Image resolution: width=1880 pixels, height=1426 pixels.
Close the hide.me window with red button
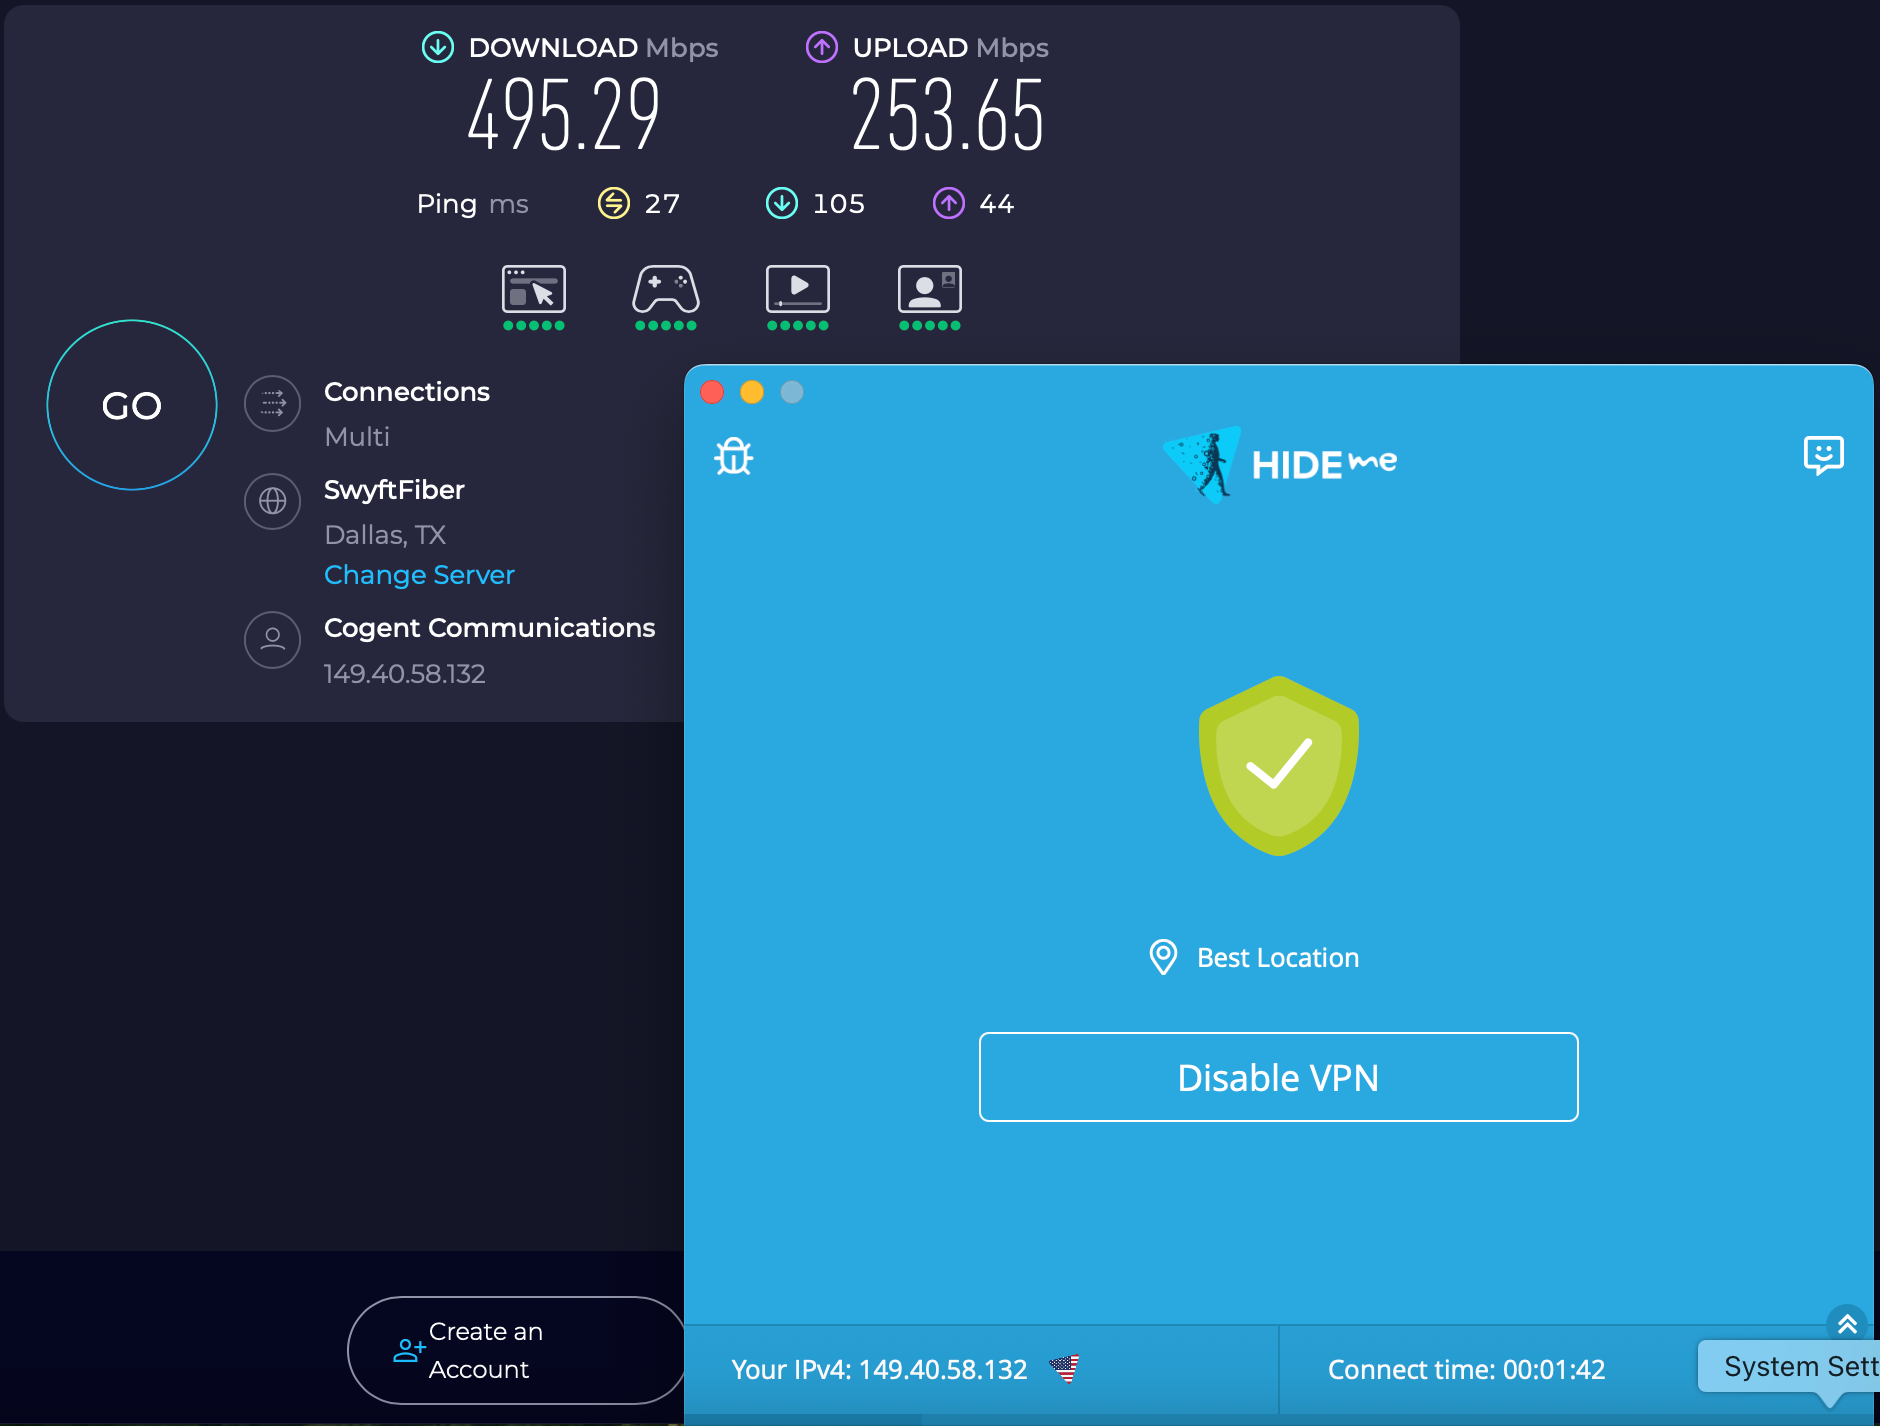[712, 392]
